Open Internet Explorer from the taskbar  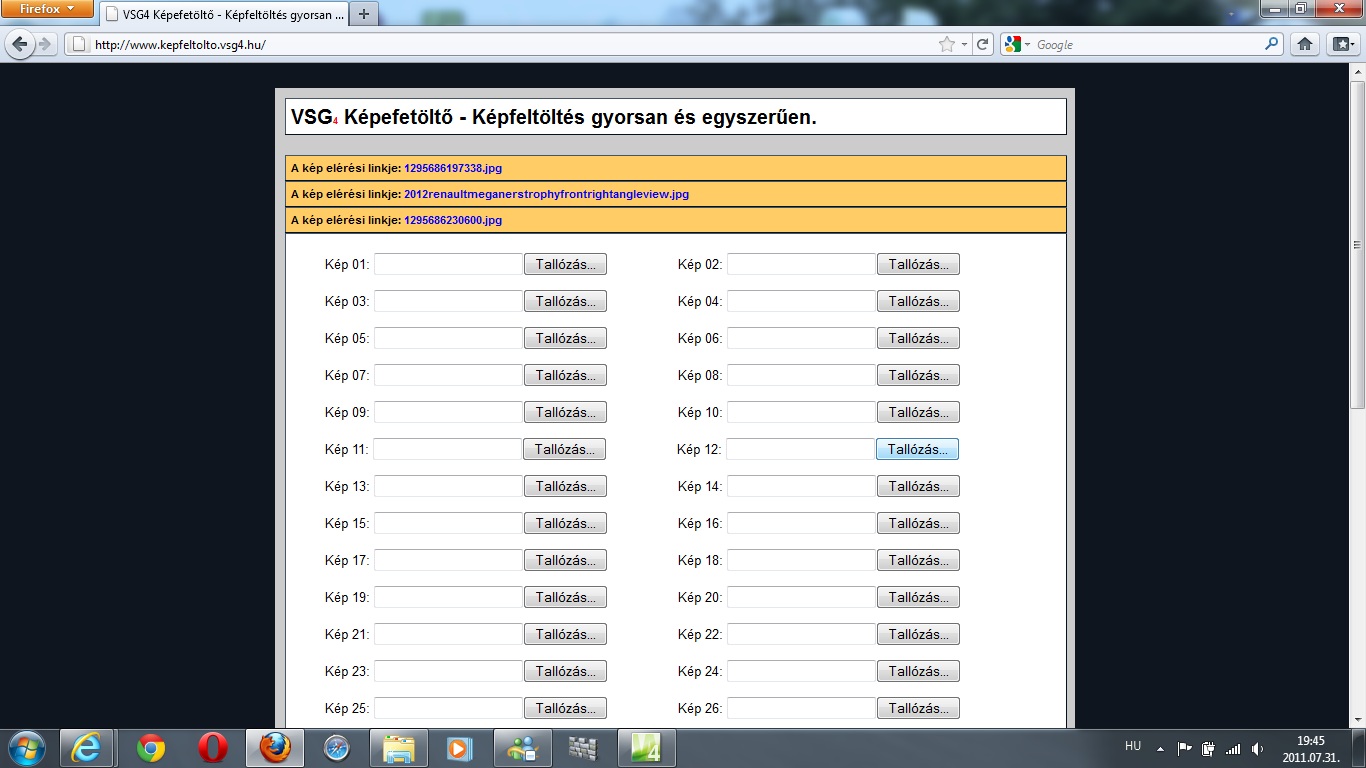coord(86,748)
